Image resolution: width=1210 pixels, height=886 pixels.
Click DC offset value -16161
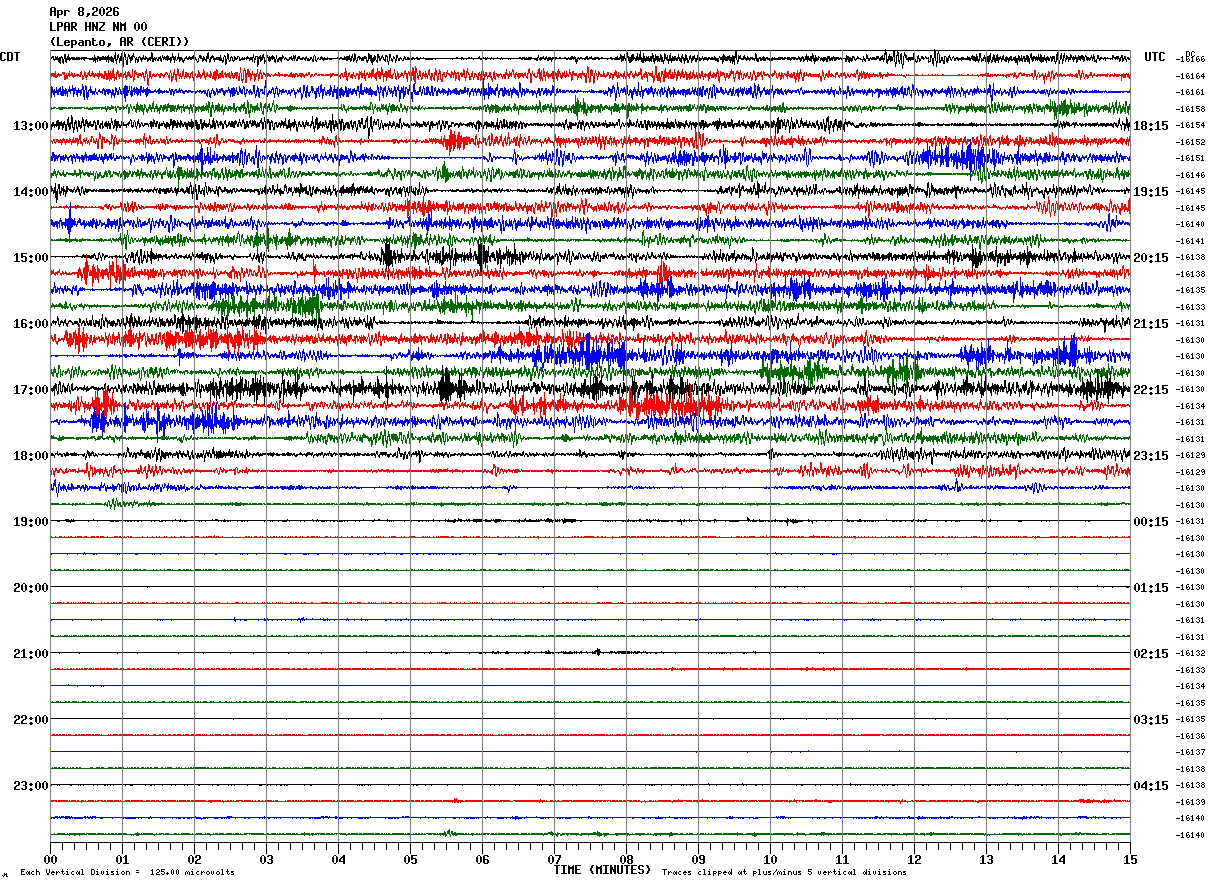click(x=1190, y=92)
